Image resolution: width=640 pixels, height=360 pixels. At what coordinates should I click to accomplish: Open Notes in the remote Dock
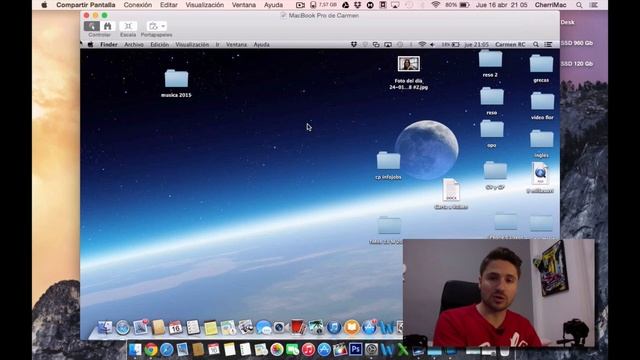211,328
